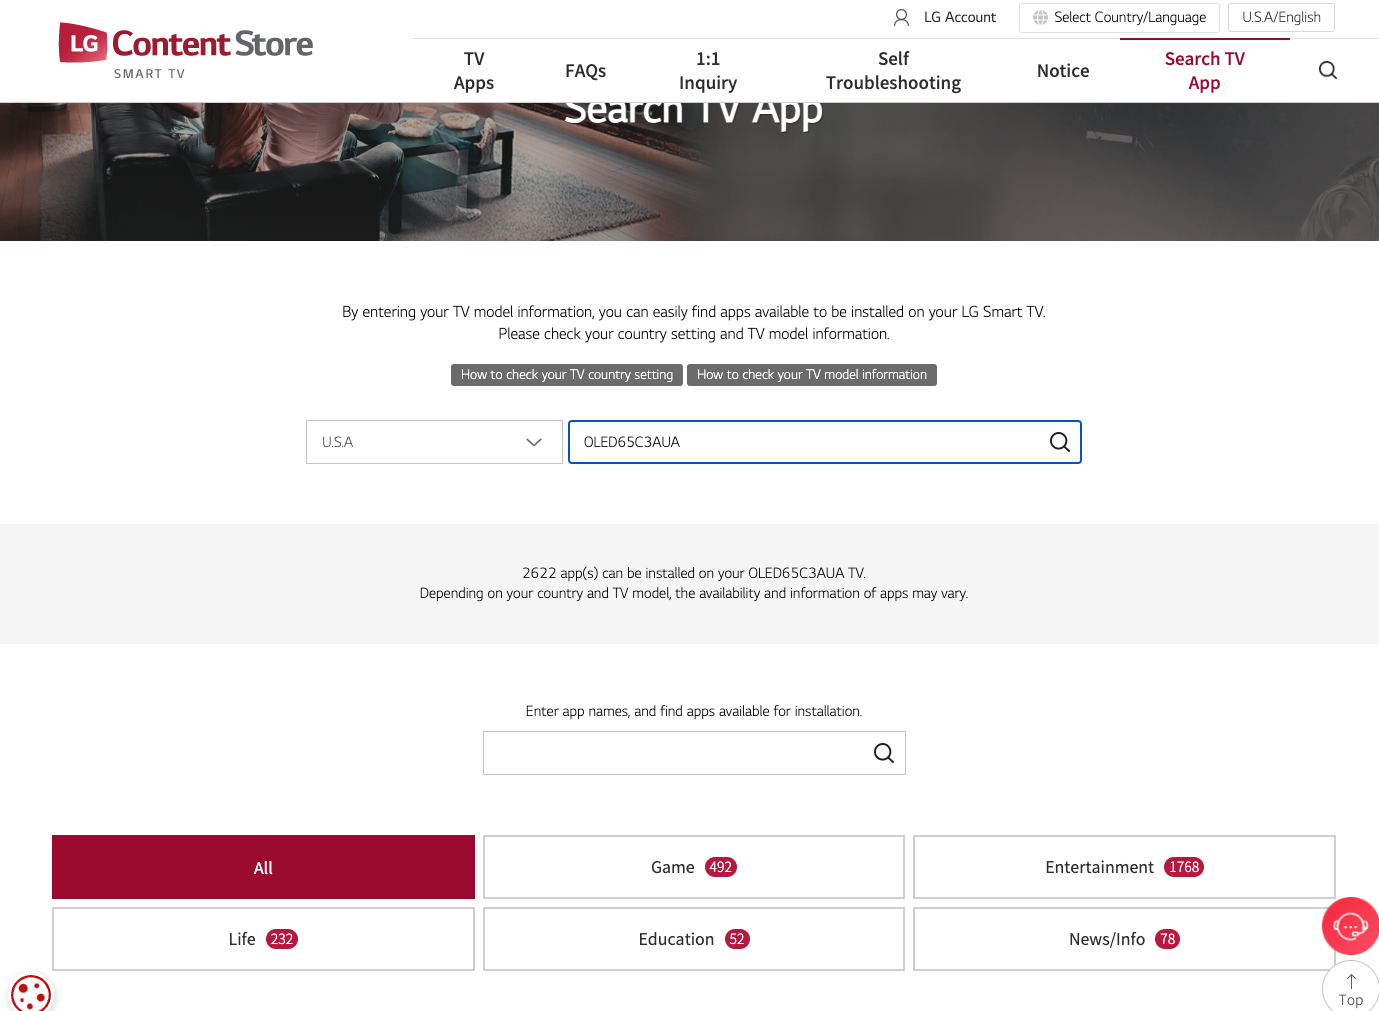Open the TV Apps menu

coord(474,71)
